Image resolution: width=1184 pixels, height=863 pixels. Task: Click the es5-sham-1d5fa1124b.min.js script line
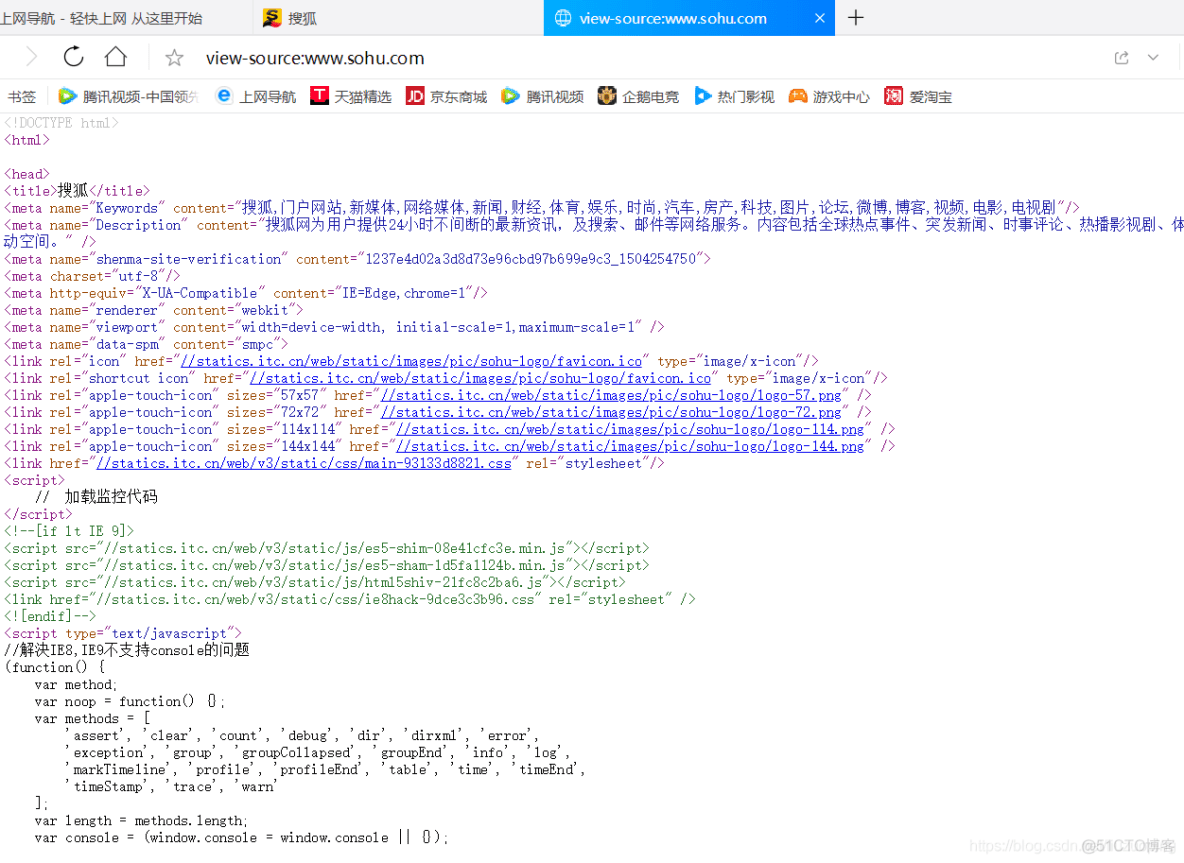tap(326, 566)
